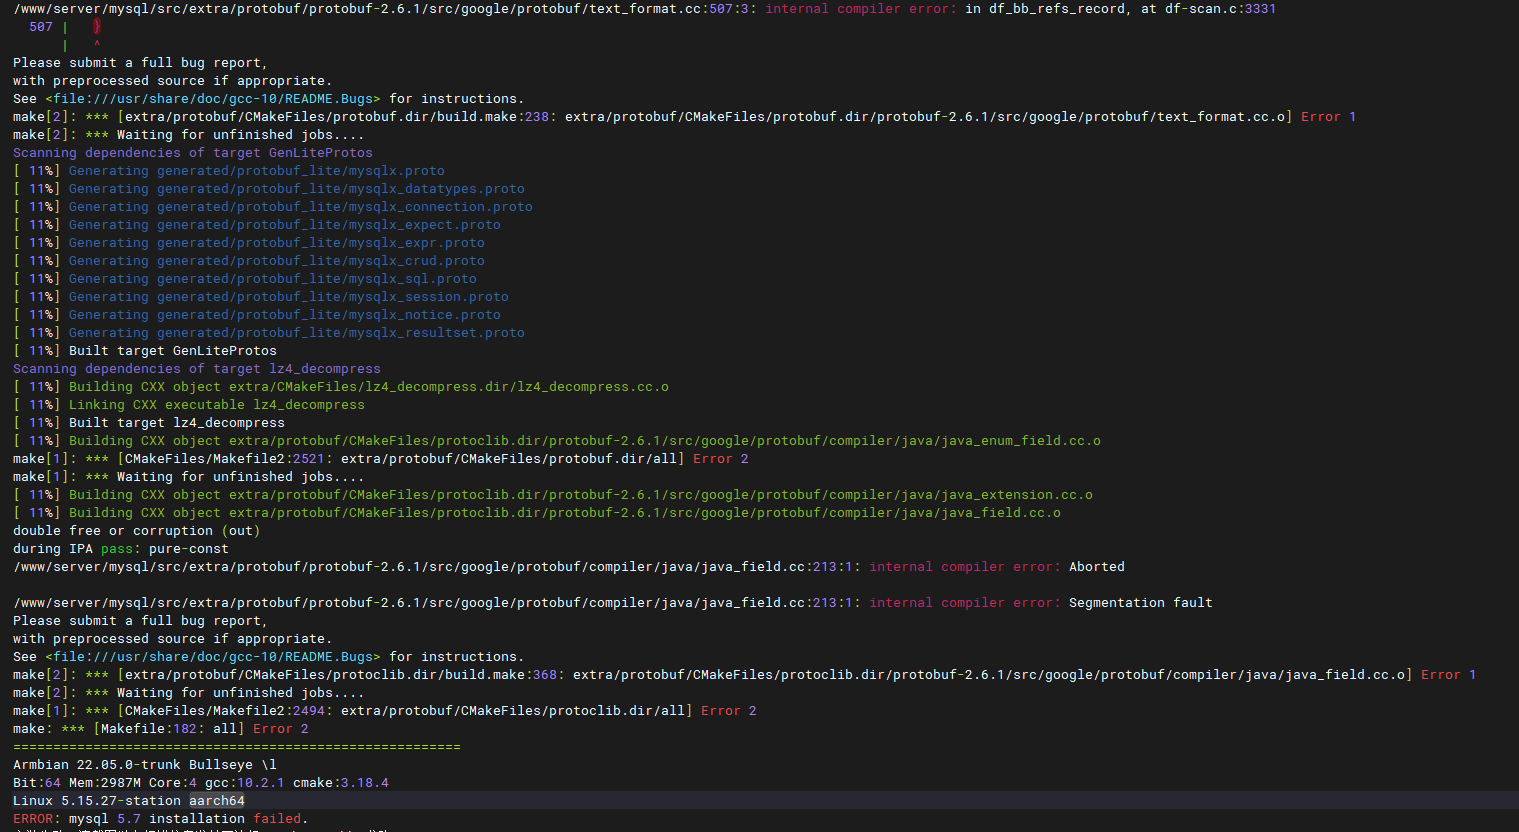Click the mysqlx_connection.proto generating line
Screen dimensions: 1519x832
(x=273, y=207)
